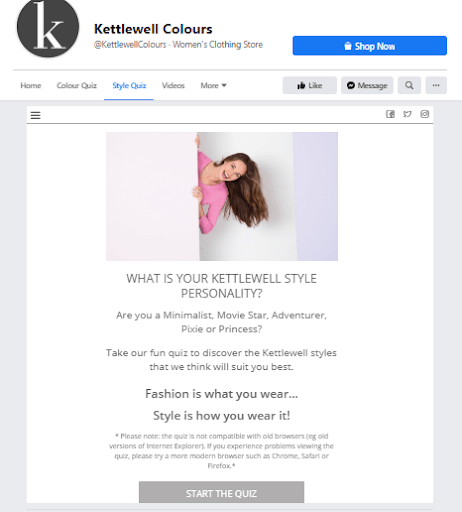Expand the More dropdown menu
The image size is (462, 512).
[213, 86]
